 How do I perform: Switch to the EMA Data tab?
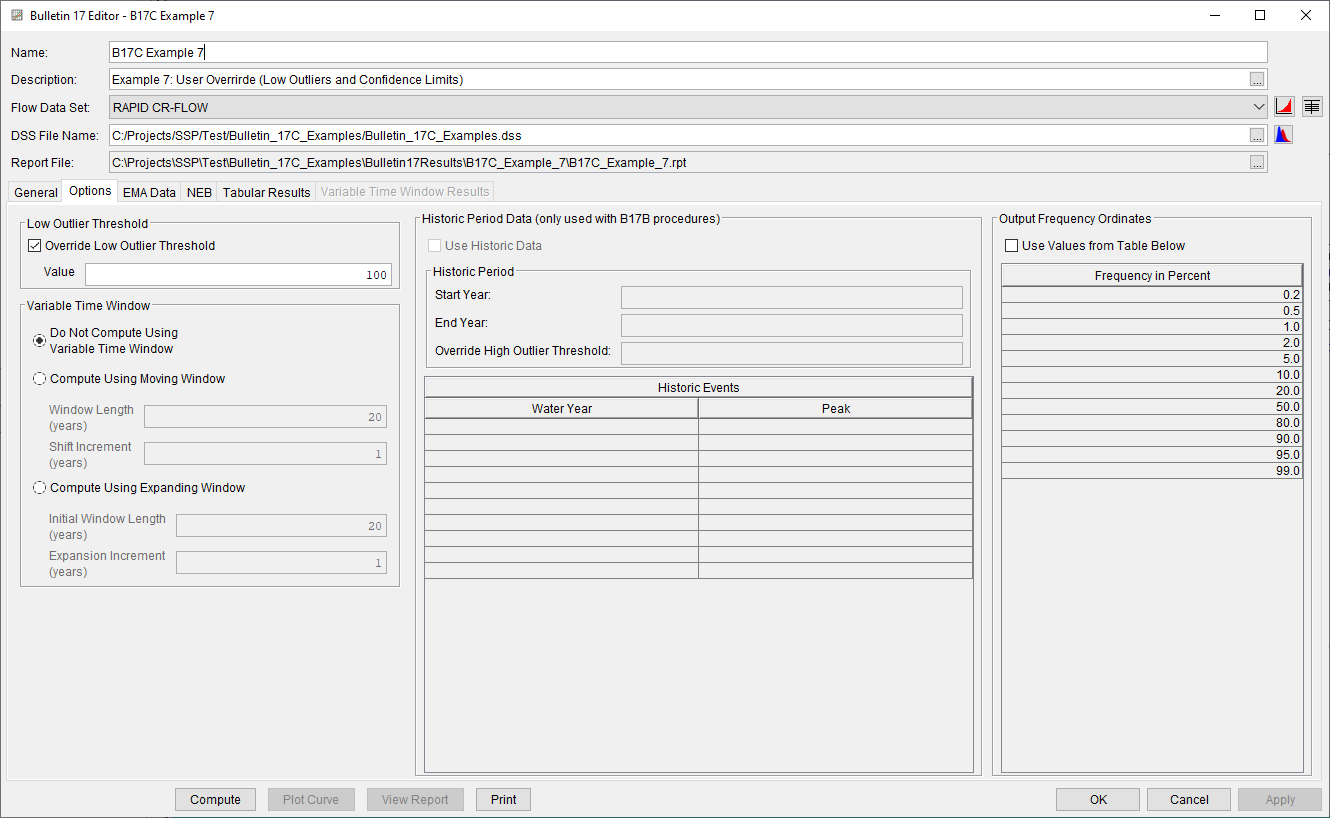149,191
